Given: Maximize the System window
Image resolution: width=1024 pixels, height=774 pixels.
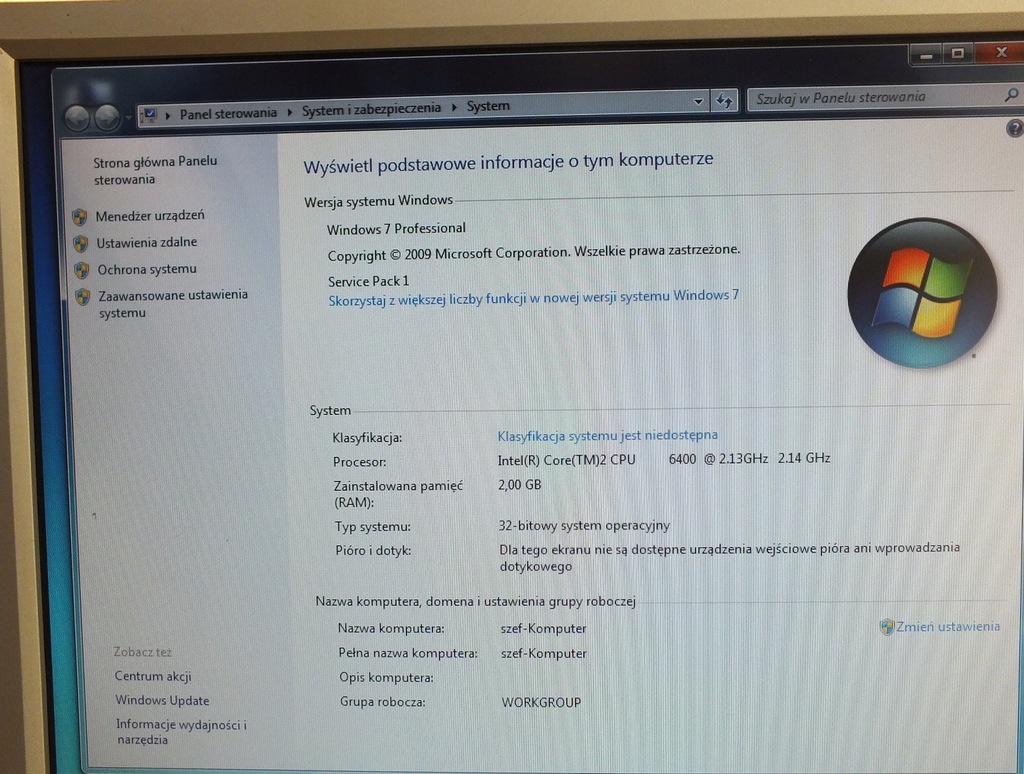Looking at the screenshot, I should 957,54.
